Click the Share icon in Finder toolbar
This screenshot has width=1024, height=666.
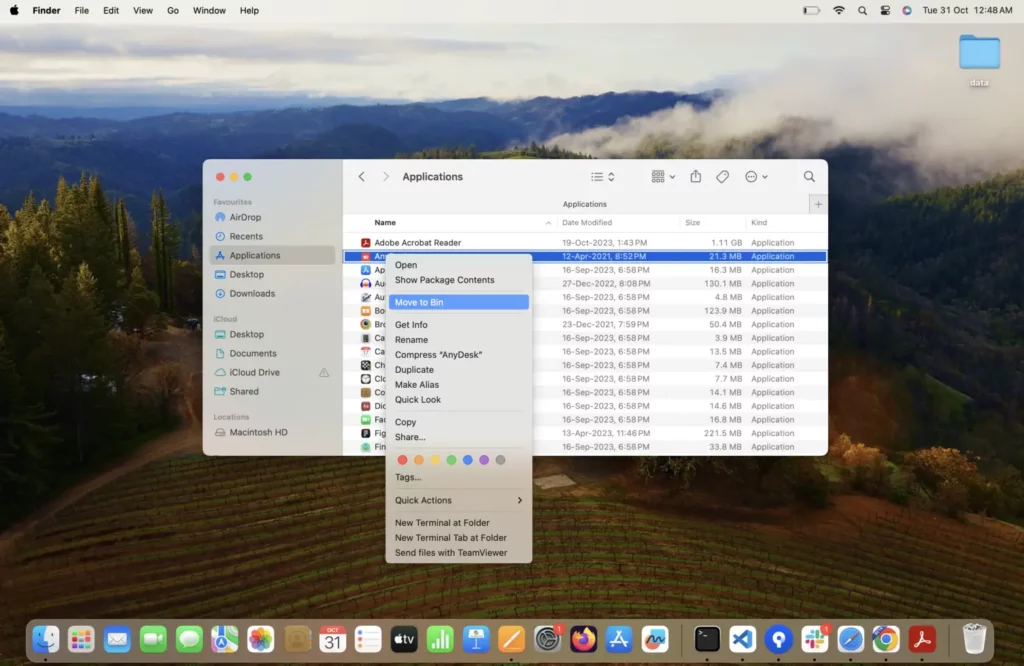pyautogui.click(x=695, y=177)
